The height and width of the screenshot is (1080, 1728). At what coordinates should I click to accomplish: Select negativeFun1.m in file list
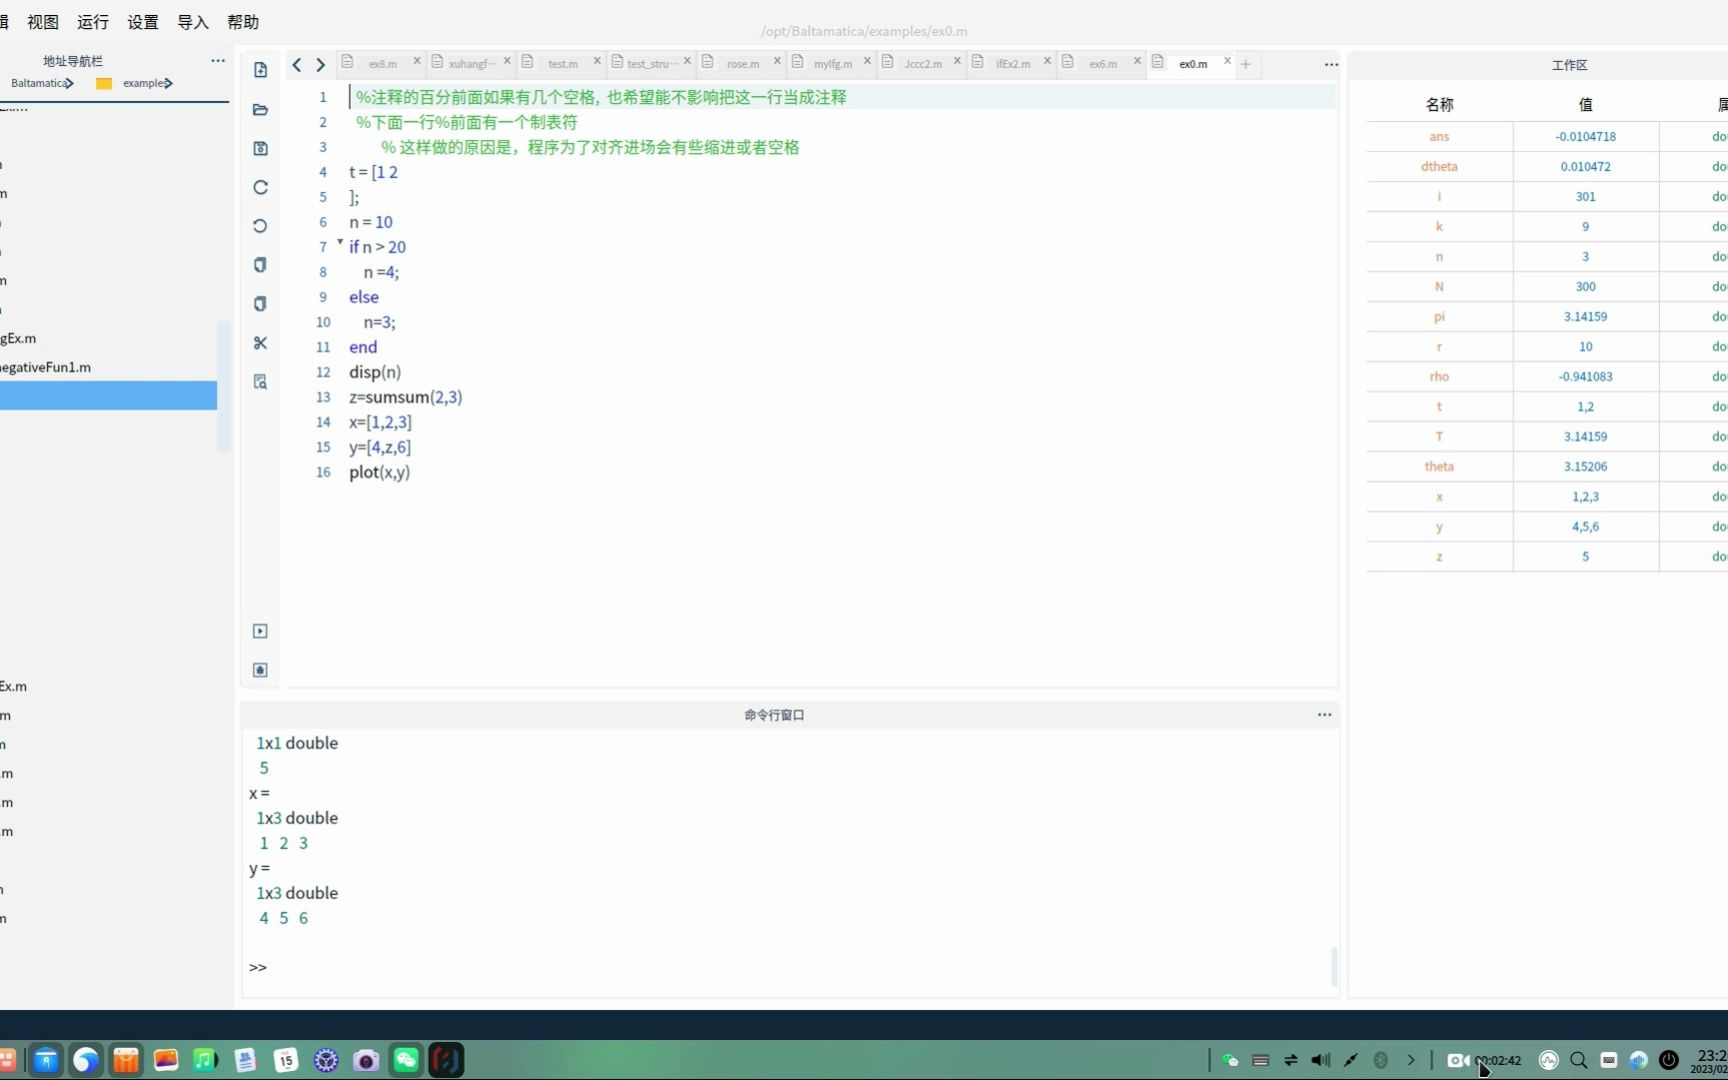45,367
